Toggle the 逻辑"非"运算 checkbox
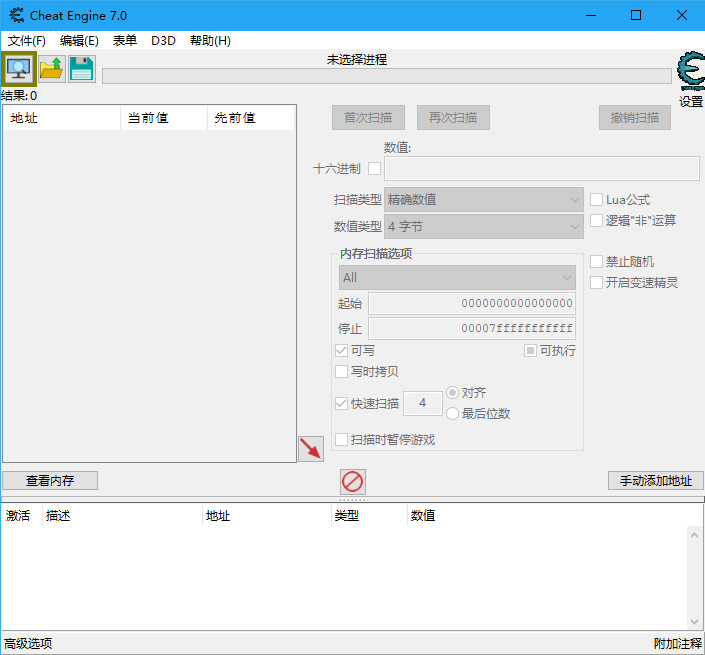 click(596, 220)
